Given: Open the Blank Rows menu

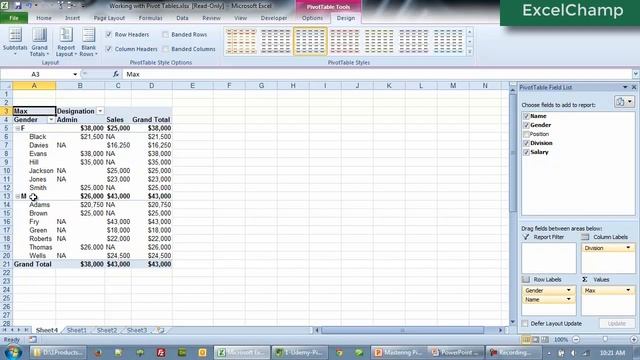Looking at the screenshot, I should pos(88,42).
